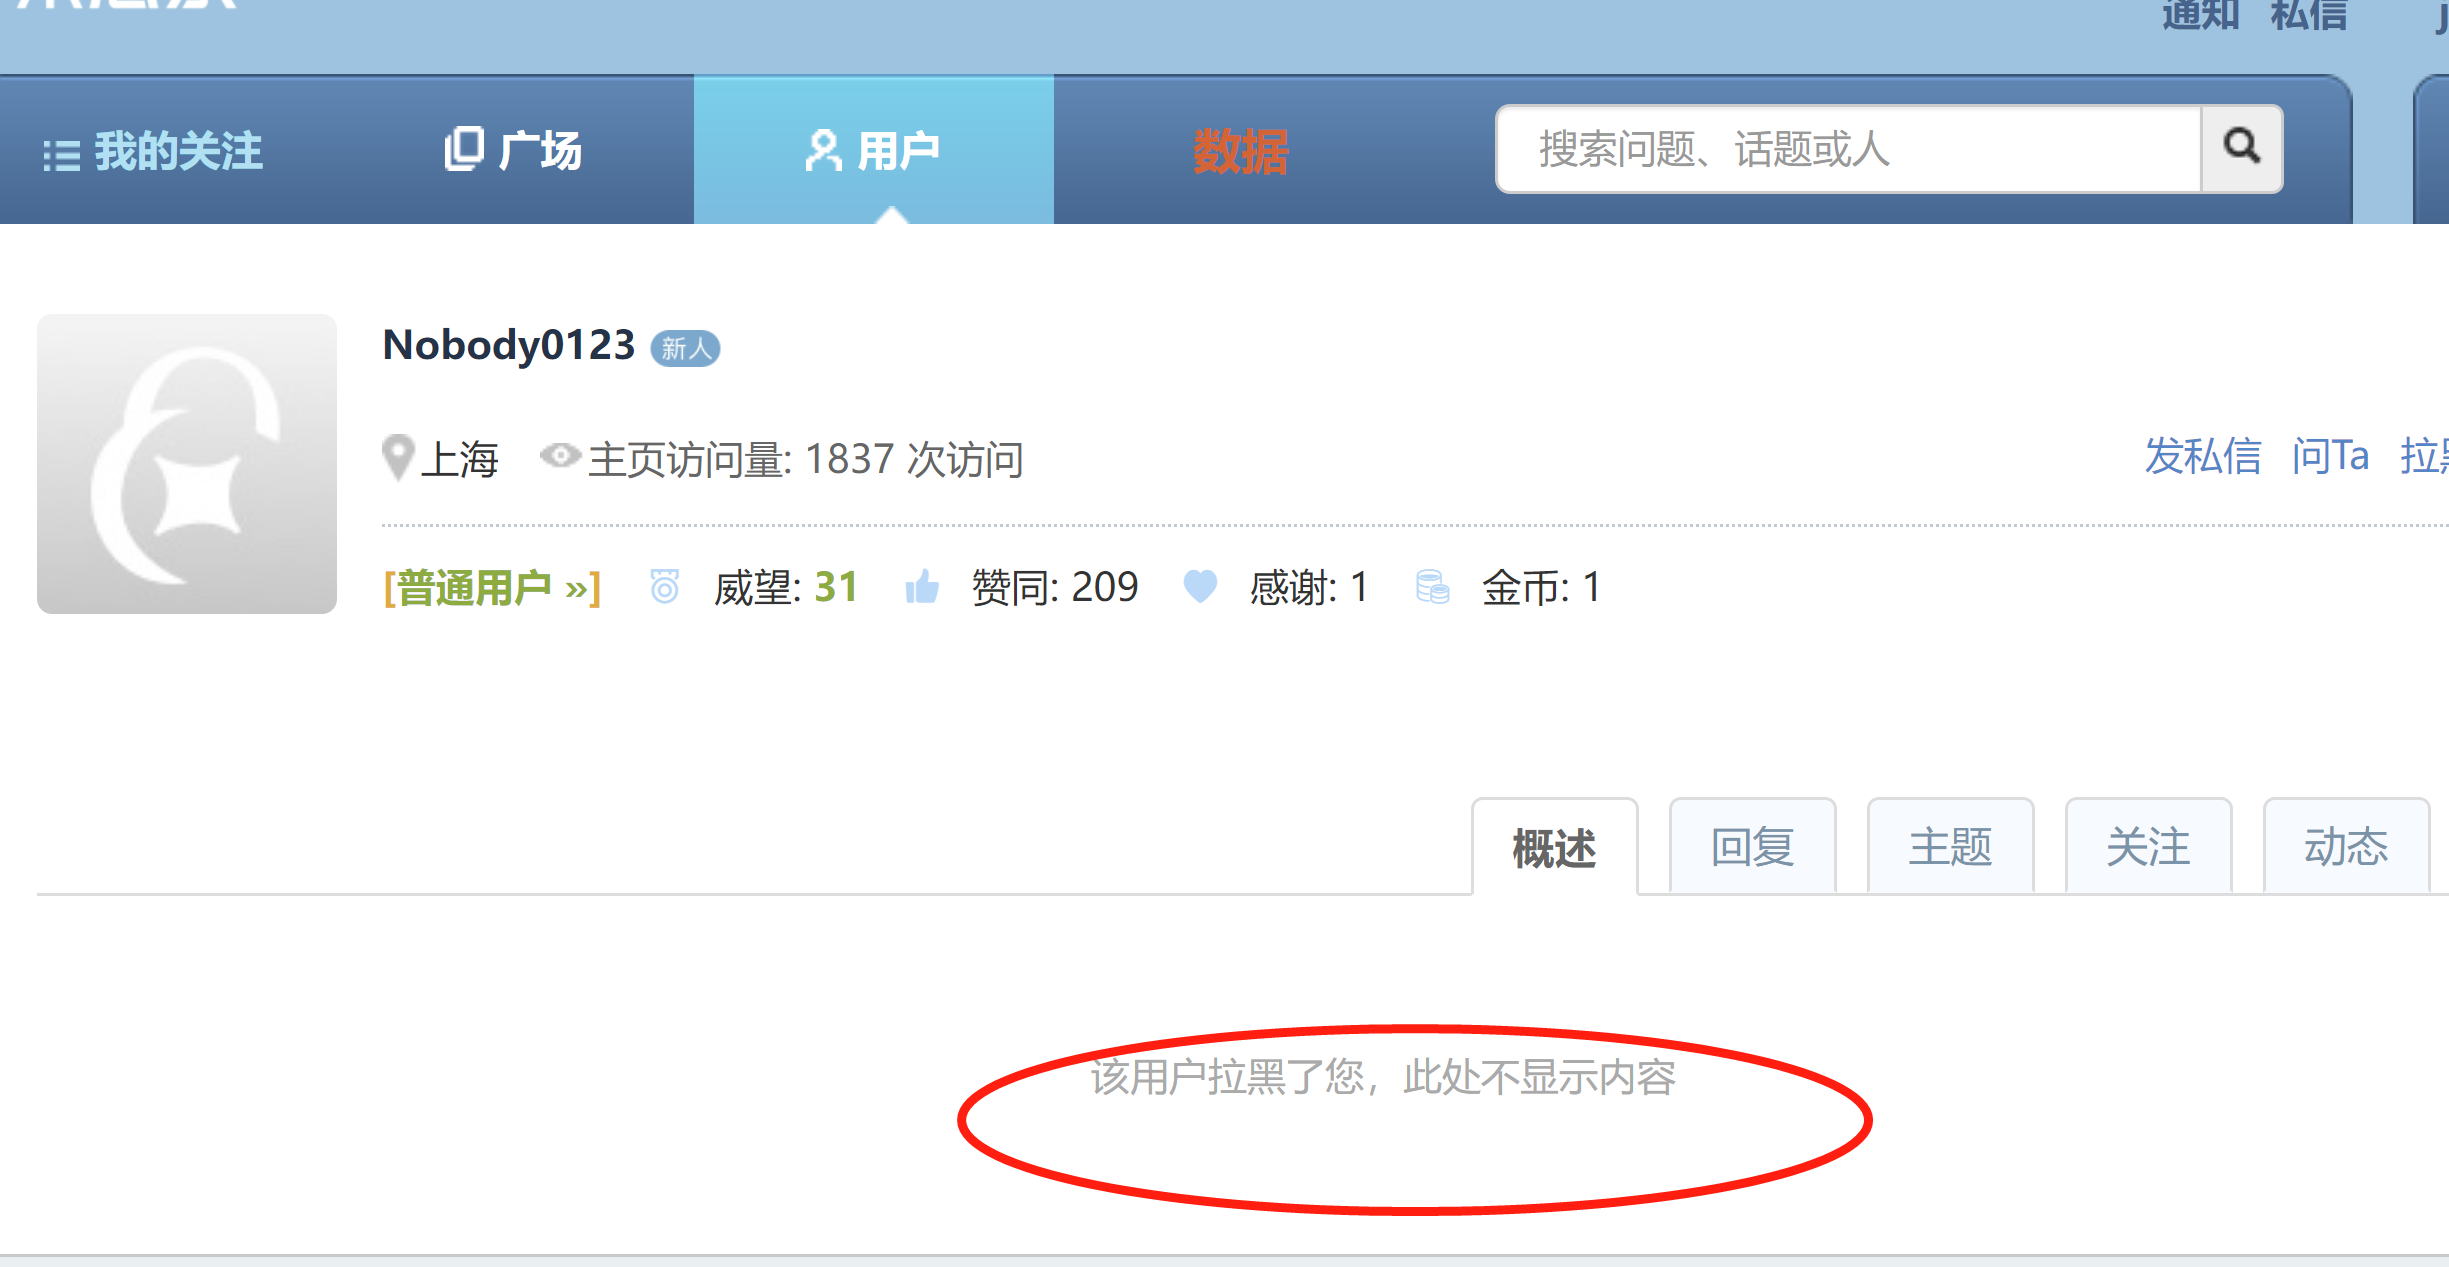Click the magnifier search button

coord(2242,149)
